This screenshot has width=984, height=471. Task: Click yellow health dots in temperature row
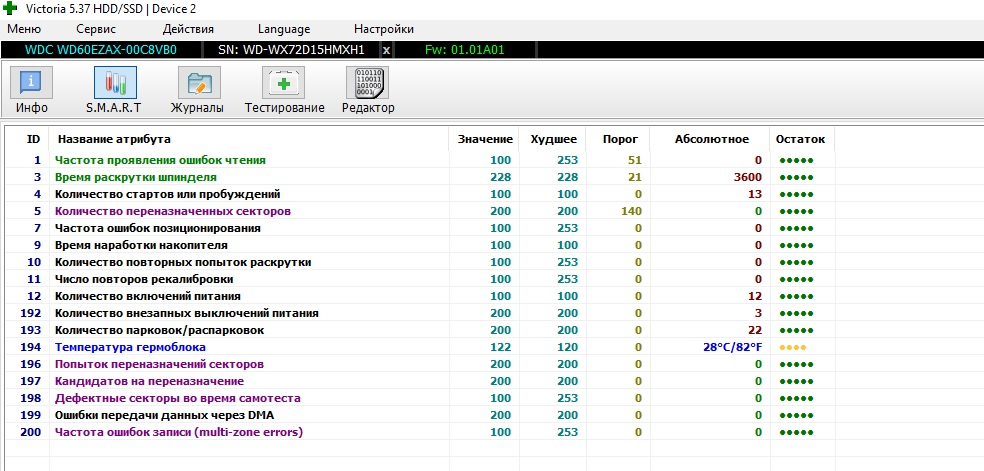coord(793,347)
